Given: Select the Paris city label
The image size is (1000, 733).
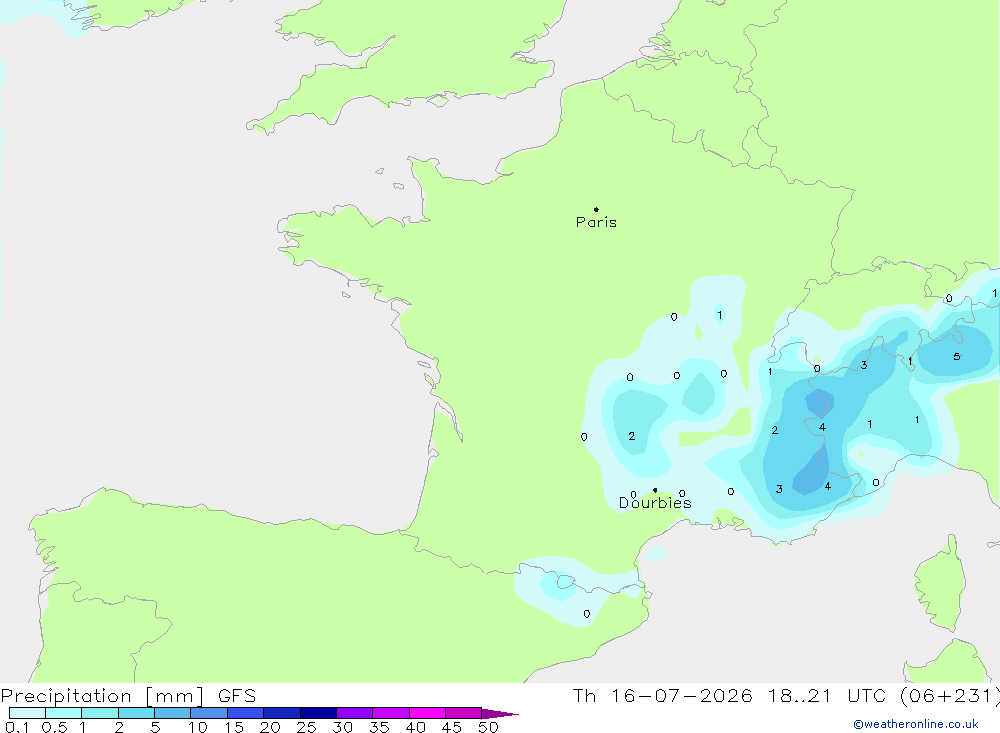Looking at the screenshot, I should (x=596, y=222).
